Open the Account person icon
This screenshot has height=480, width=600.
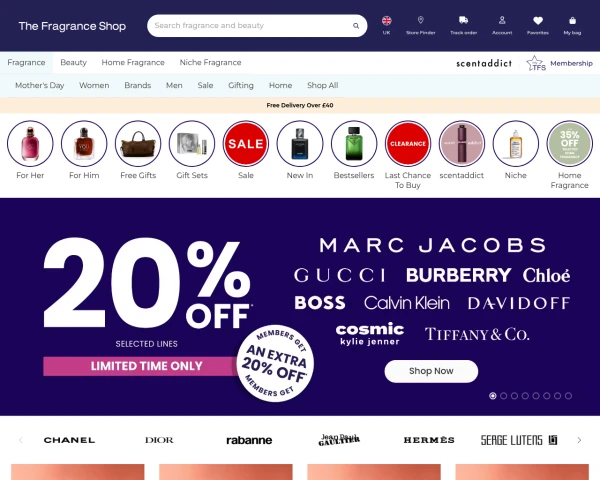[x=502, y=20]
